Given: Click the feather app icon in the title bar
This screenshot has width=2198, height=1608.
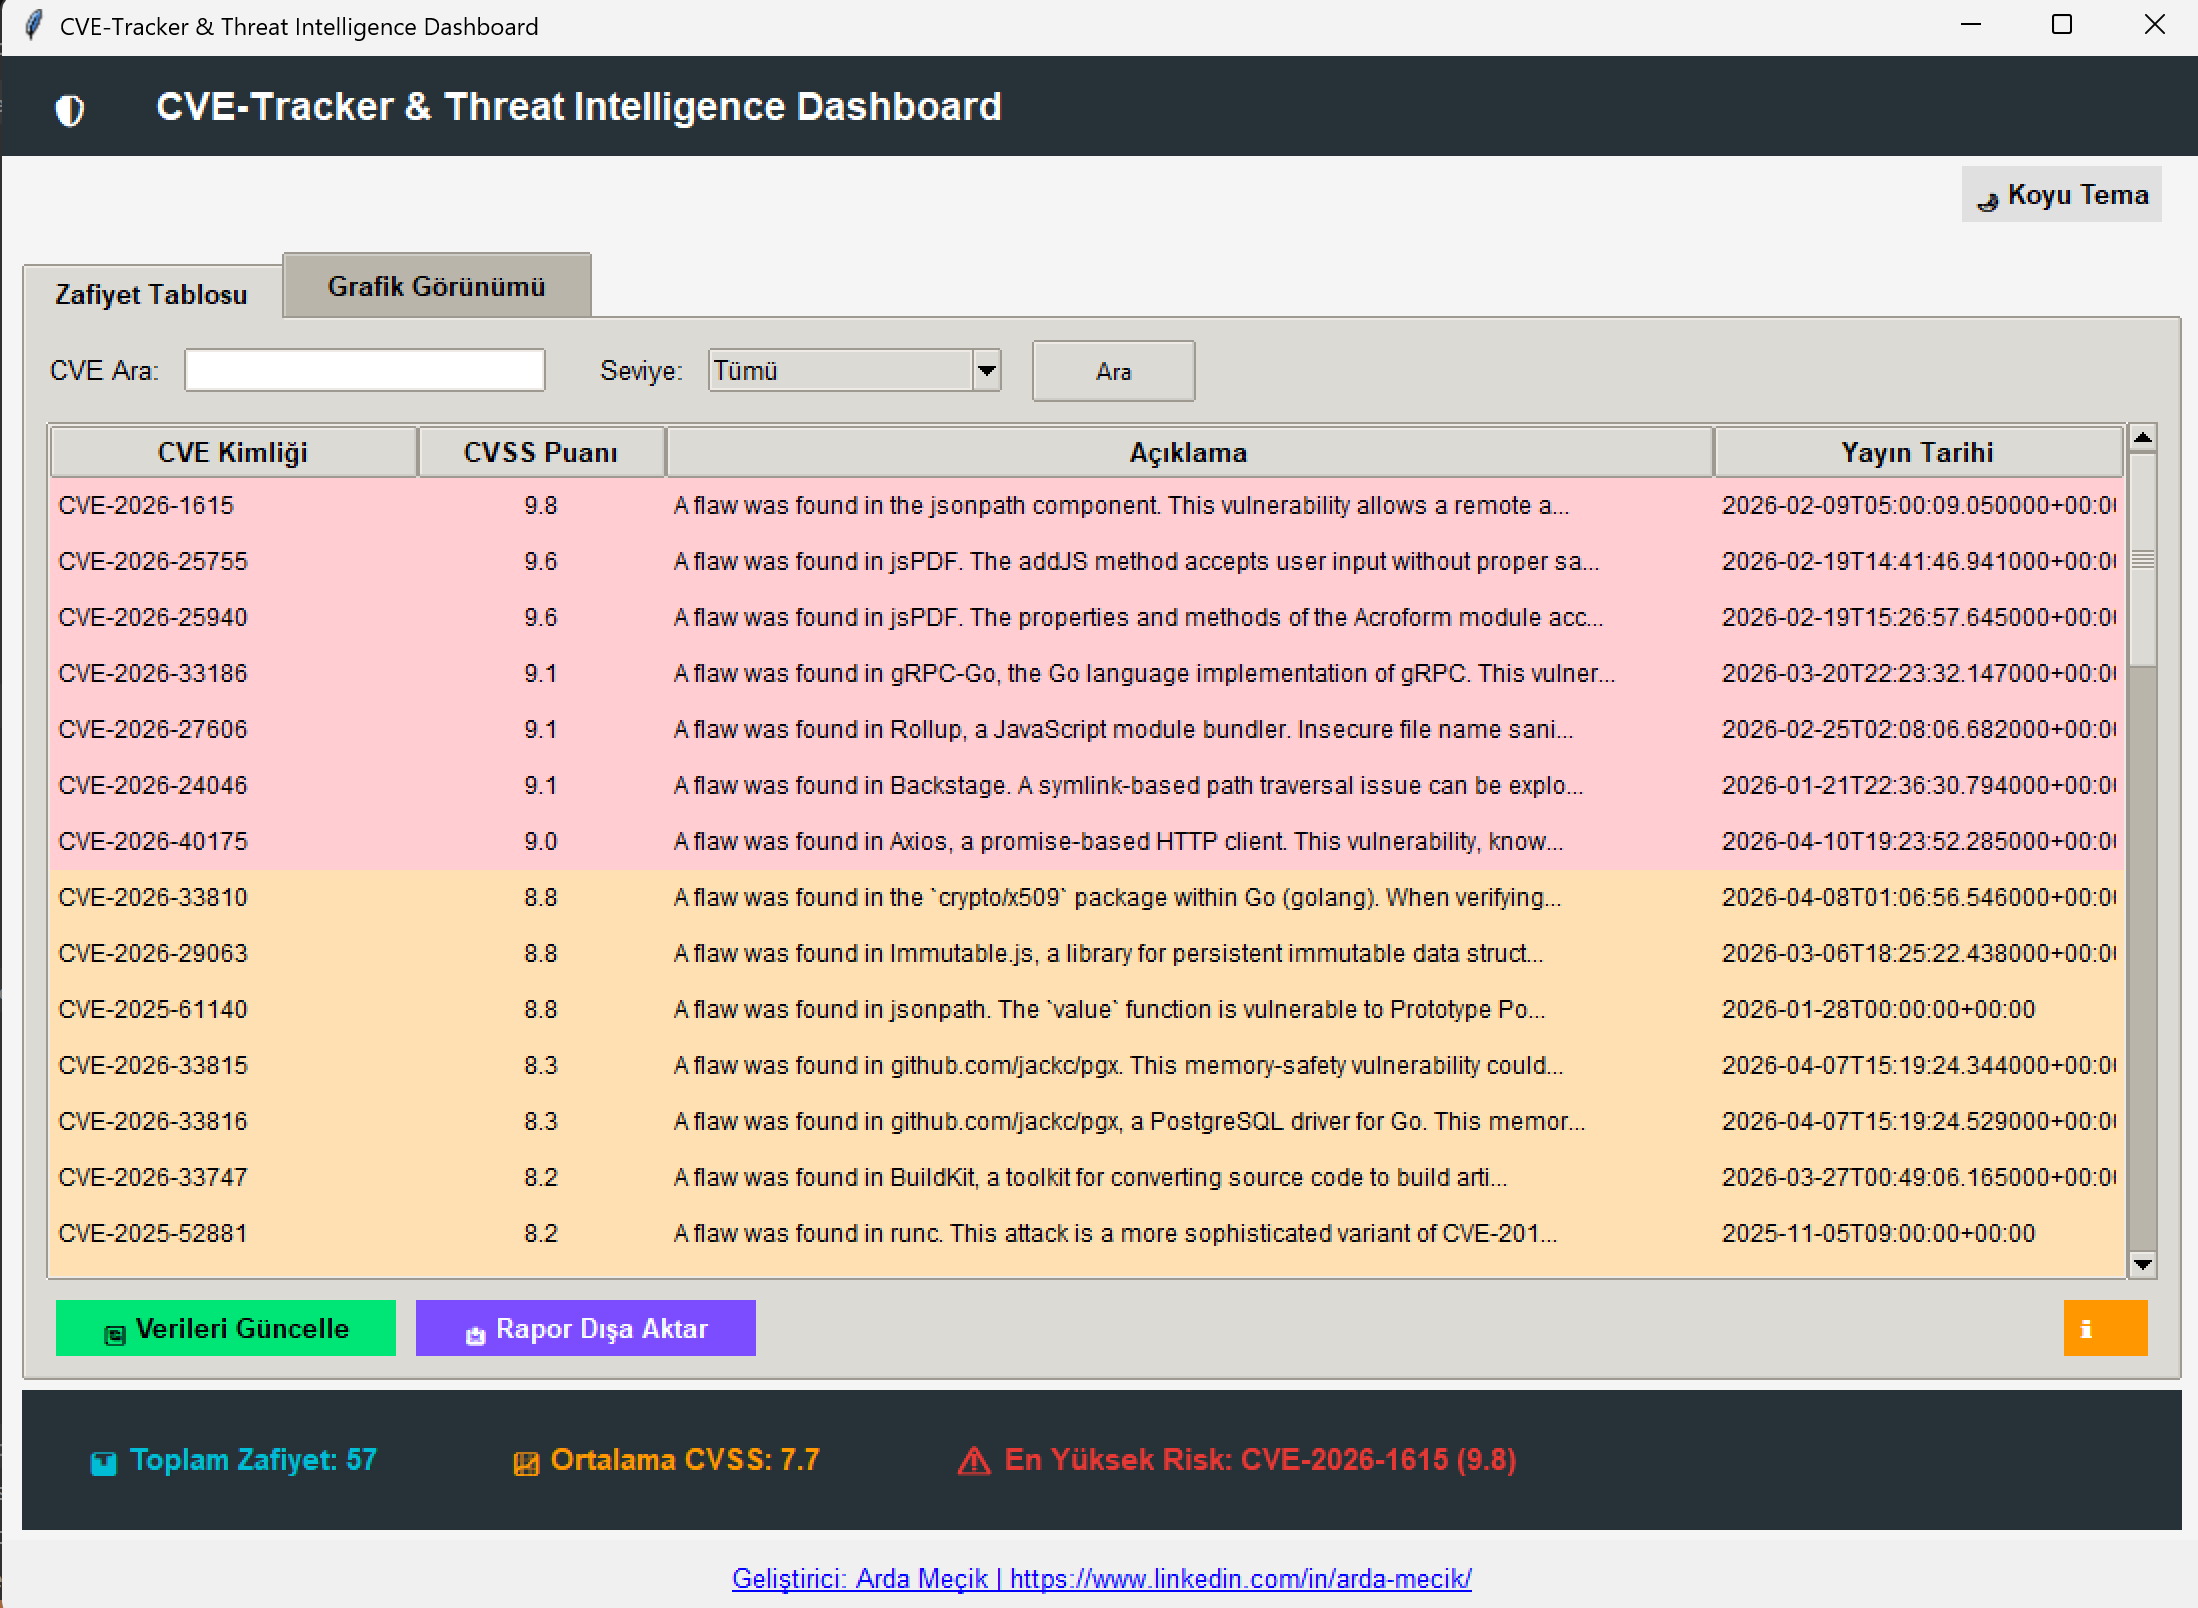Looking at the screenshot, I should (x=33, y=26).
